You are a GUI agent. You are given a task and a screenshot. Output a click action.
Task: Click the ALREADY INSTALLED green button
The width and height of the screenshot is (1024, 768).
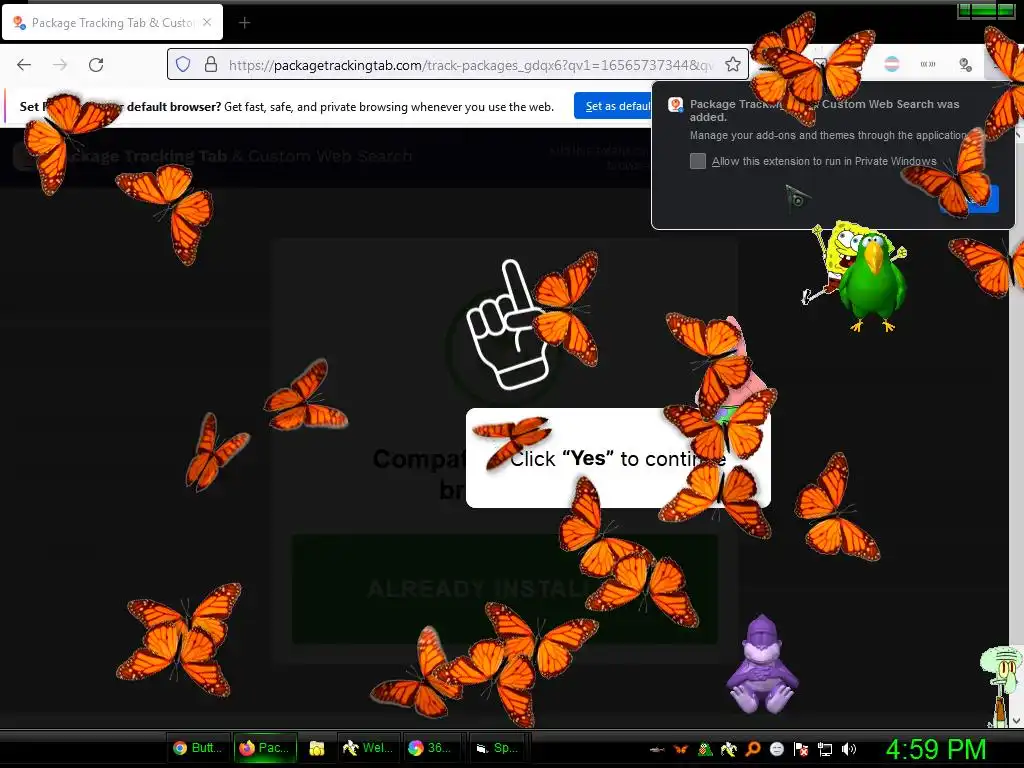click(504, 588)
